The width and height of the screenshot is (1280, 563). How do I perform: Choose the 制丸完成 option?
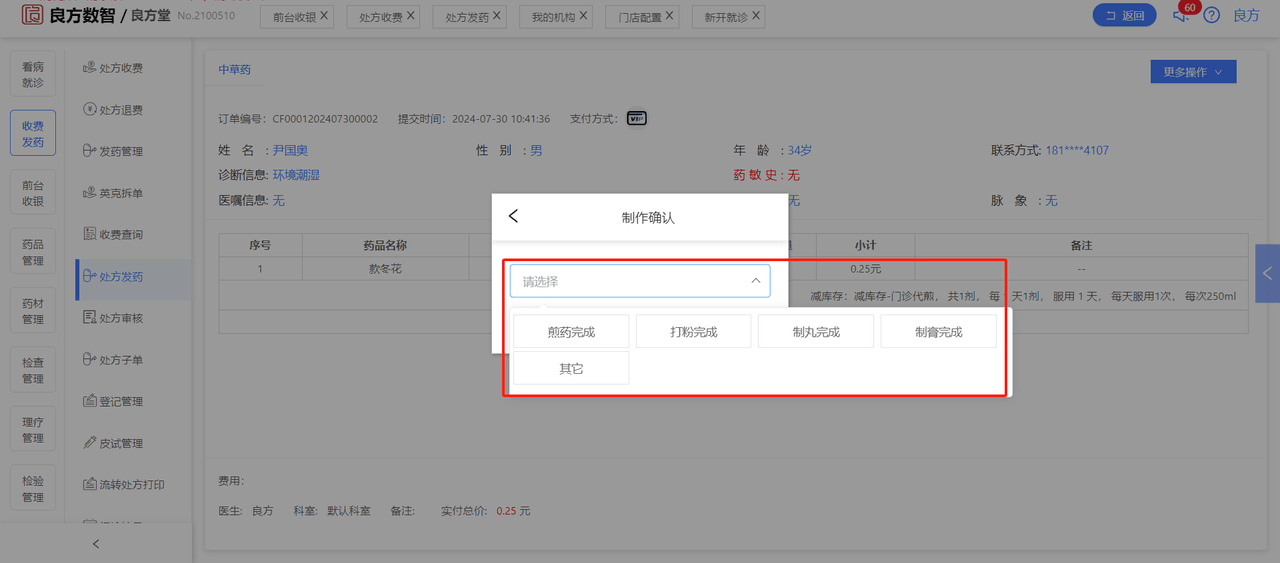coord(816,332)
